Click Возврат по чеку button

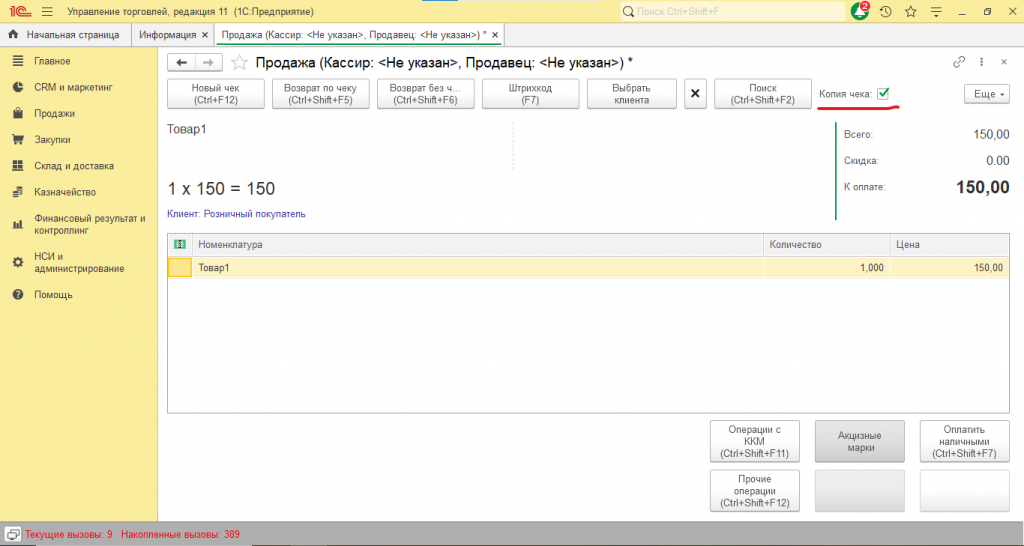(x=321, y=94)
